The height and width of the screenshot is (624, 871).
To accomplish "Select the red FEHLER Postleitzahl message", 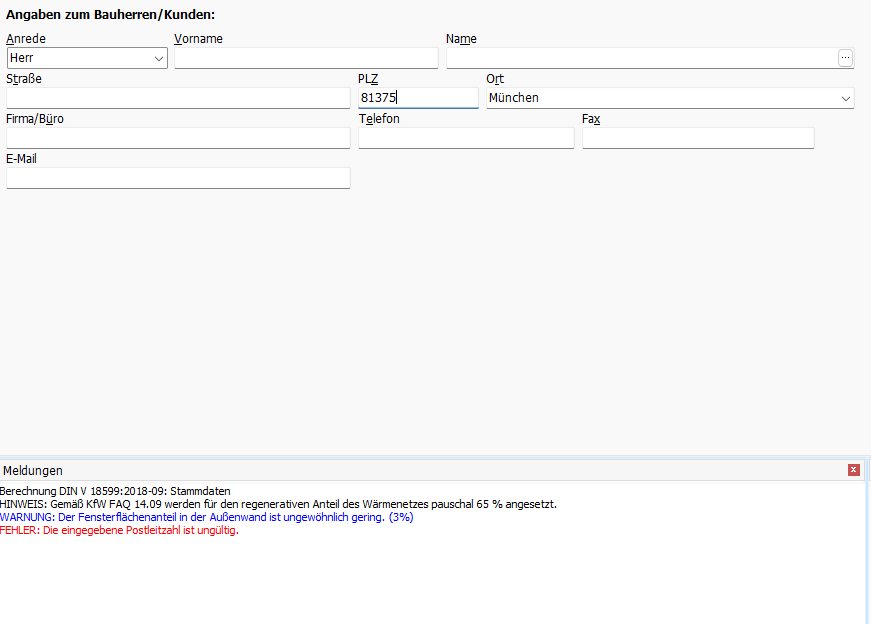I will click(120, 530).
